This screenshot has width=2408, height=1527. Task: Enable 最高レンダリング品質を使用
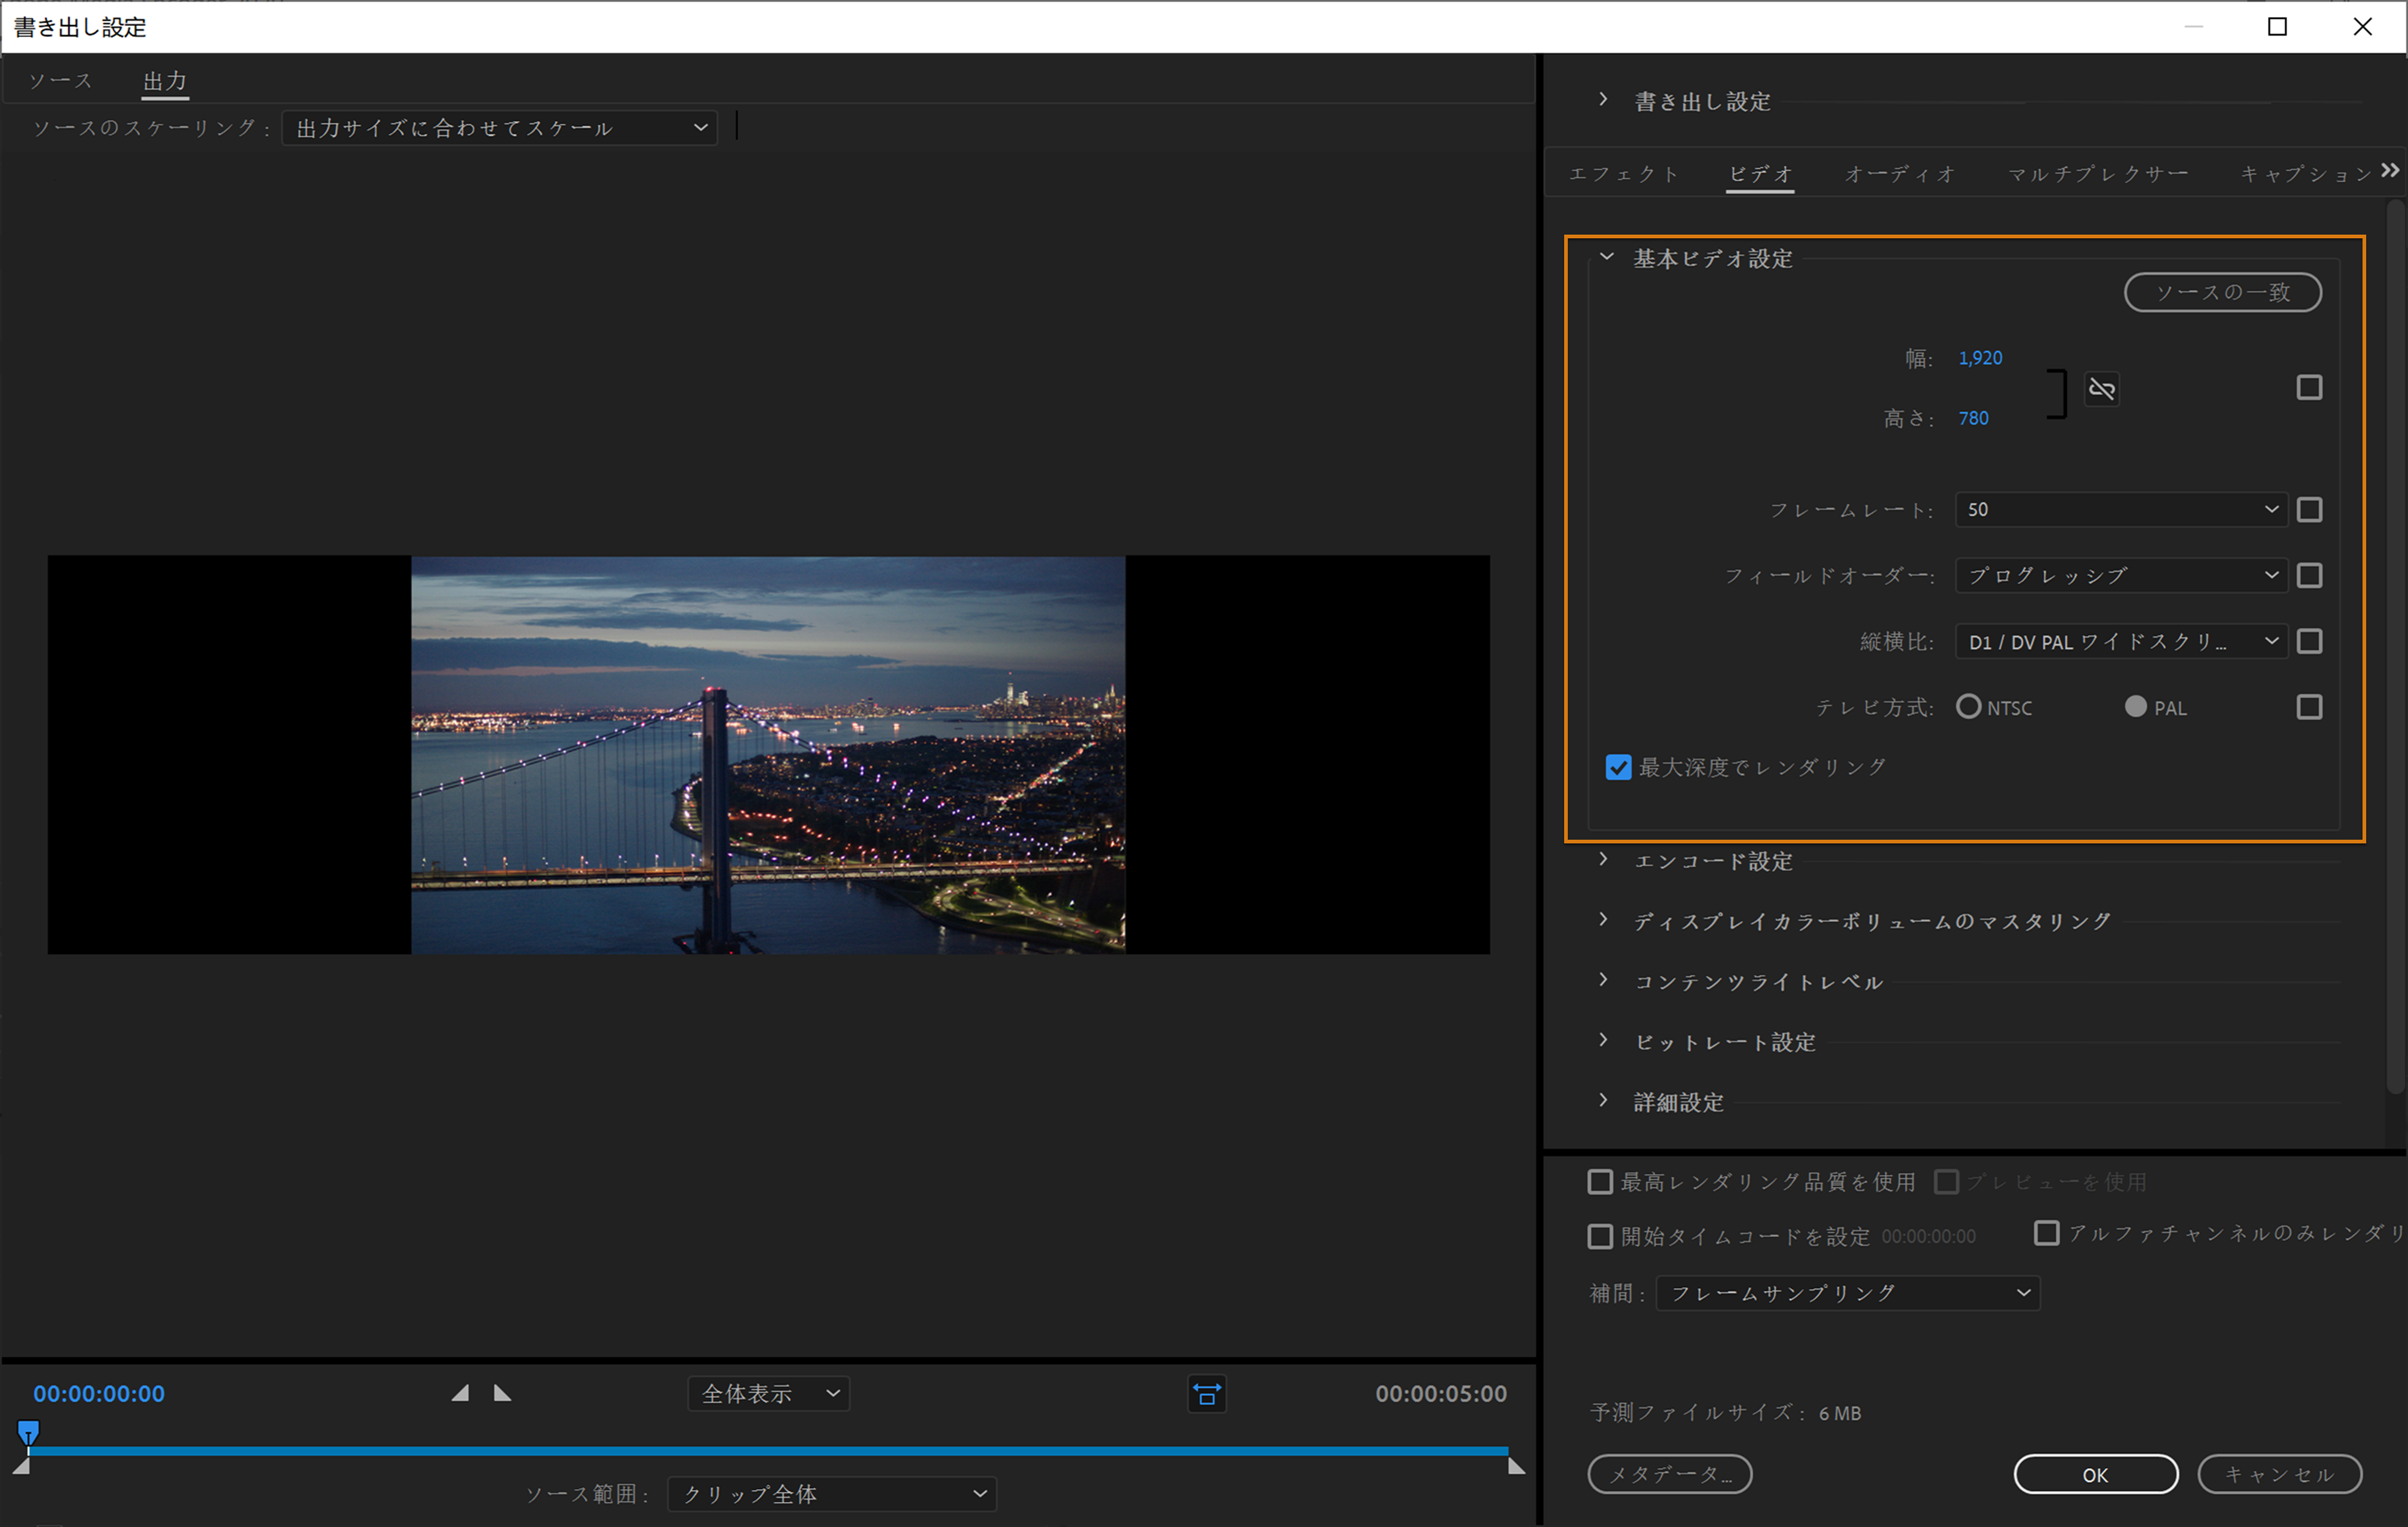coord(1600,1181)
